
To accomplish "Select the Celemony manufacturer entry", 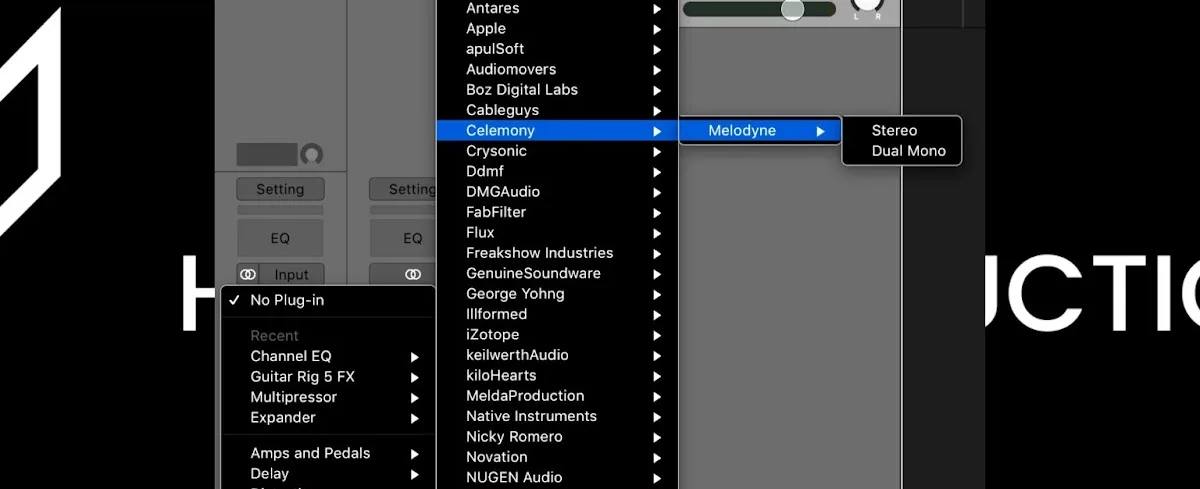I will pos(557,130).
